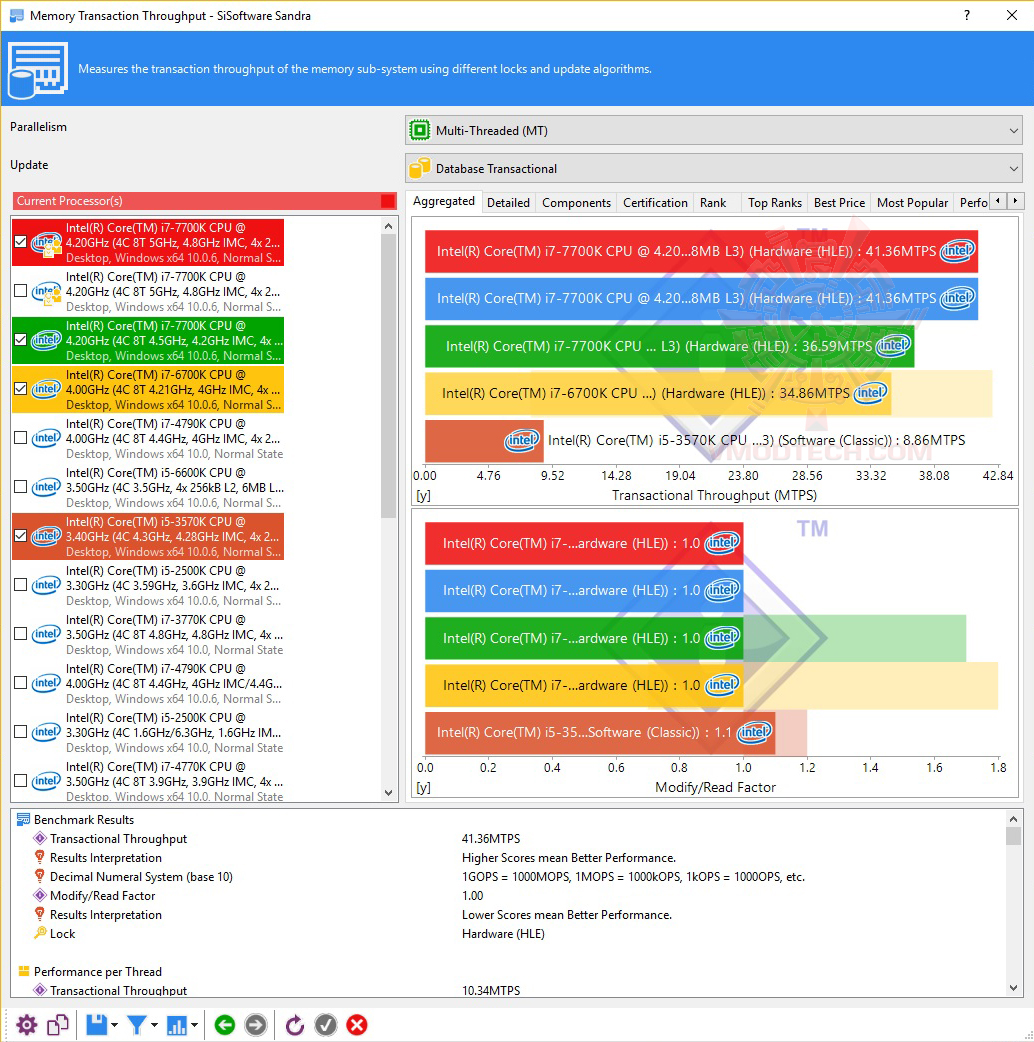This screenshot has height=1042, width=1034.
Task: Click the Benchmark Results header icon
Action: click(23, 819)
